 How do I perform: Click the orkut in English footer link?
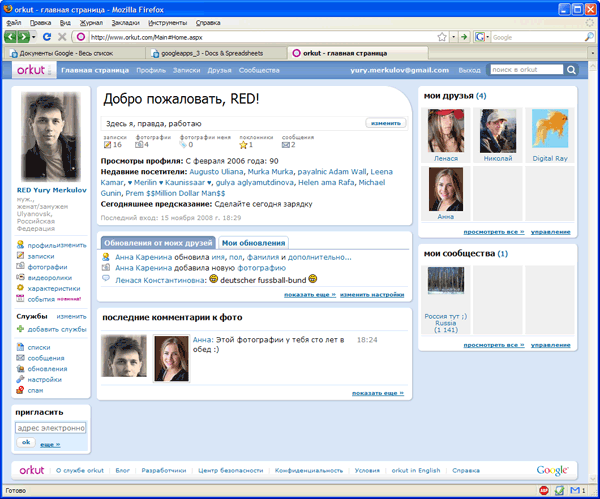point(416,470)
